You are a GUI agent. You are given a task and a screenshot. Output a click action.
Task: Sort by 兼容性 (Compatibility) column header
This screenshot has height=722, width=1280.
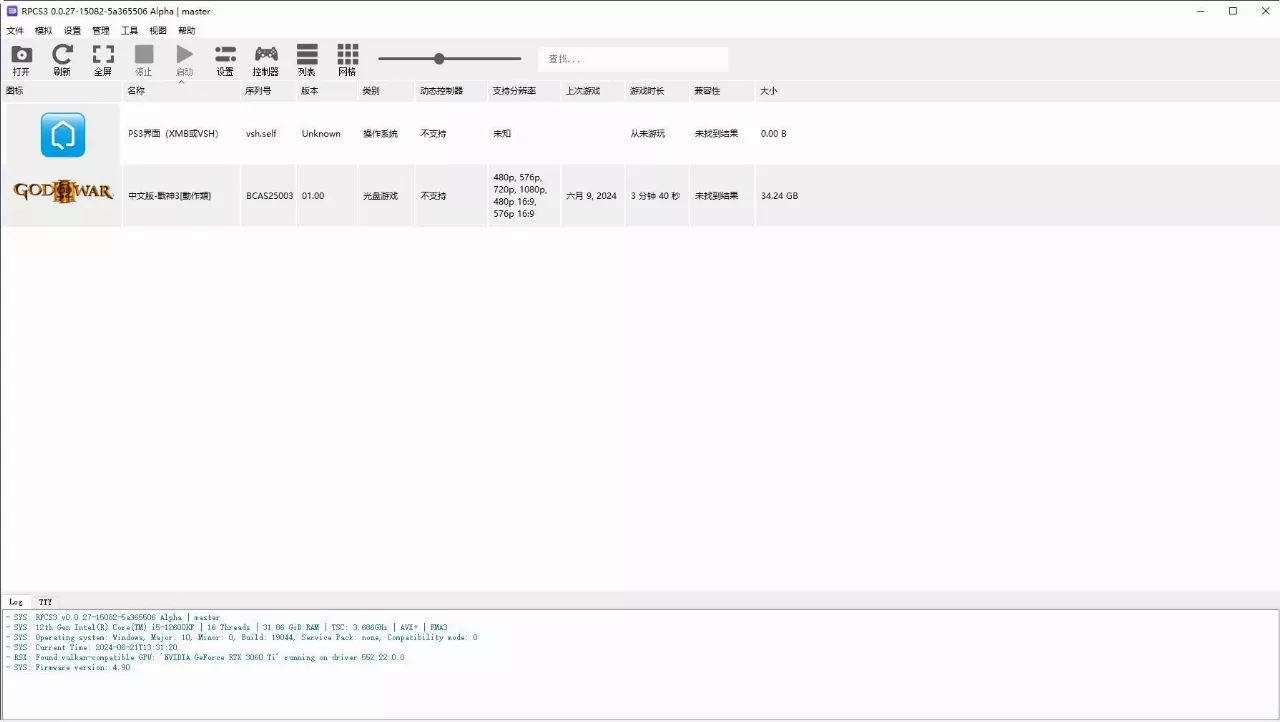coord(722,91)
